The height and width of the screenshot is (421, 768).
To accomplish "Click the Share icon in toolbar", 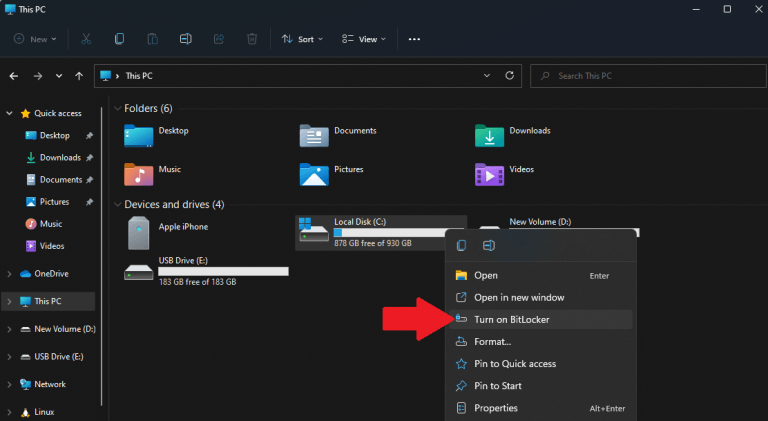I will tap(219, 39).
